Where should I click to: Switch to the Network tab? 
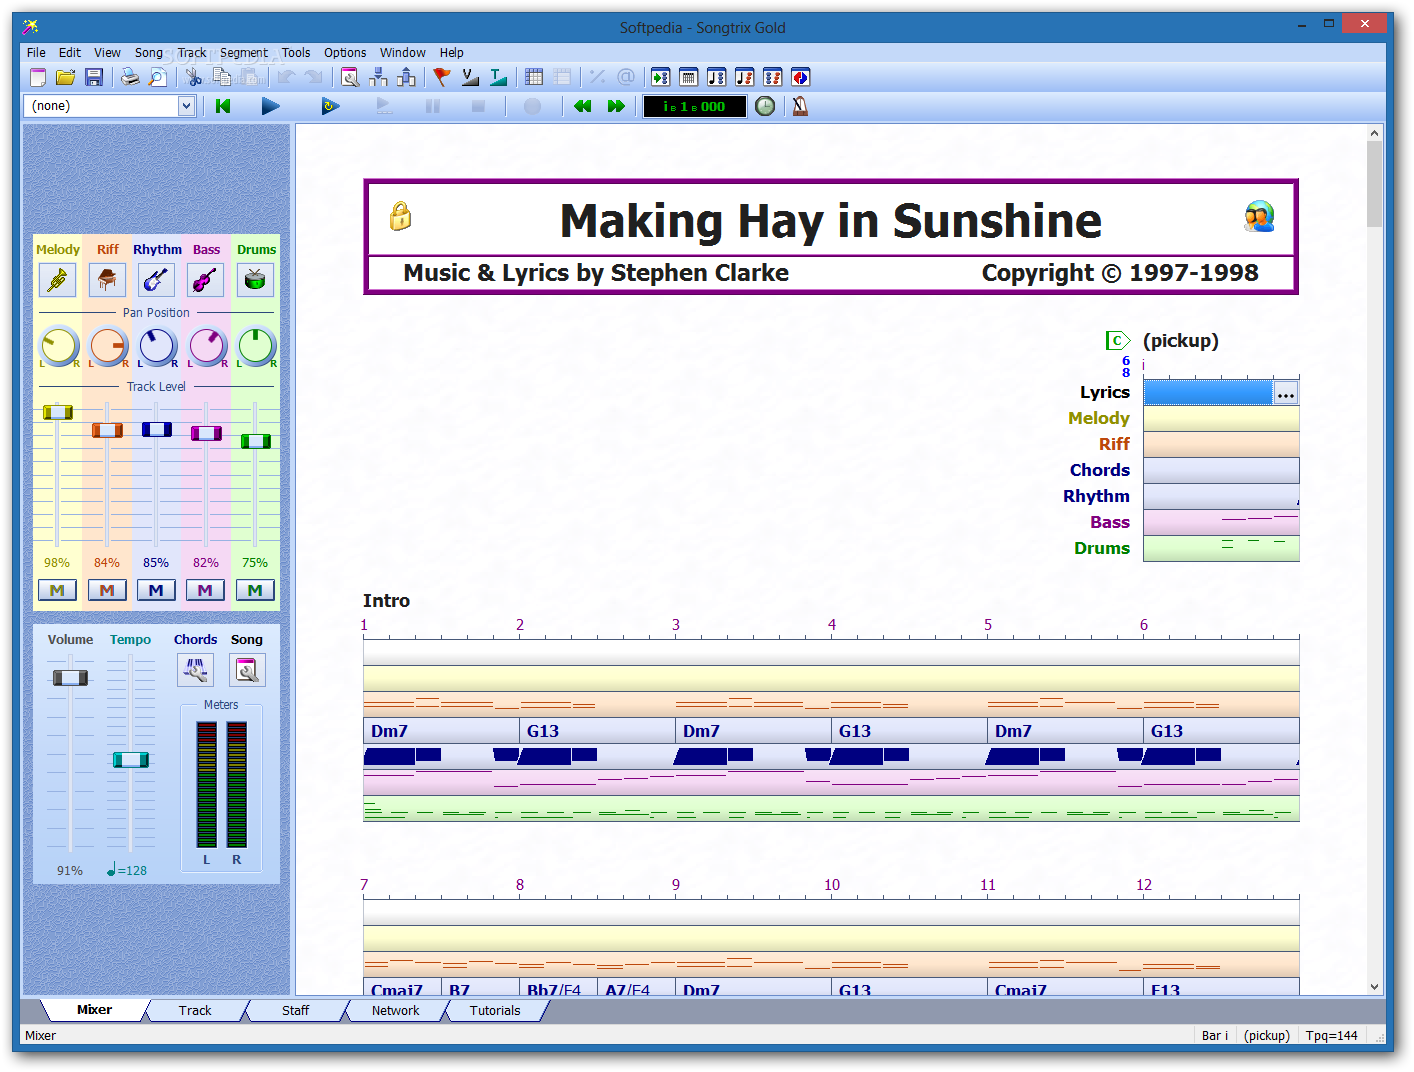[395, 1010]
